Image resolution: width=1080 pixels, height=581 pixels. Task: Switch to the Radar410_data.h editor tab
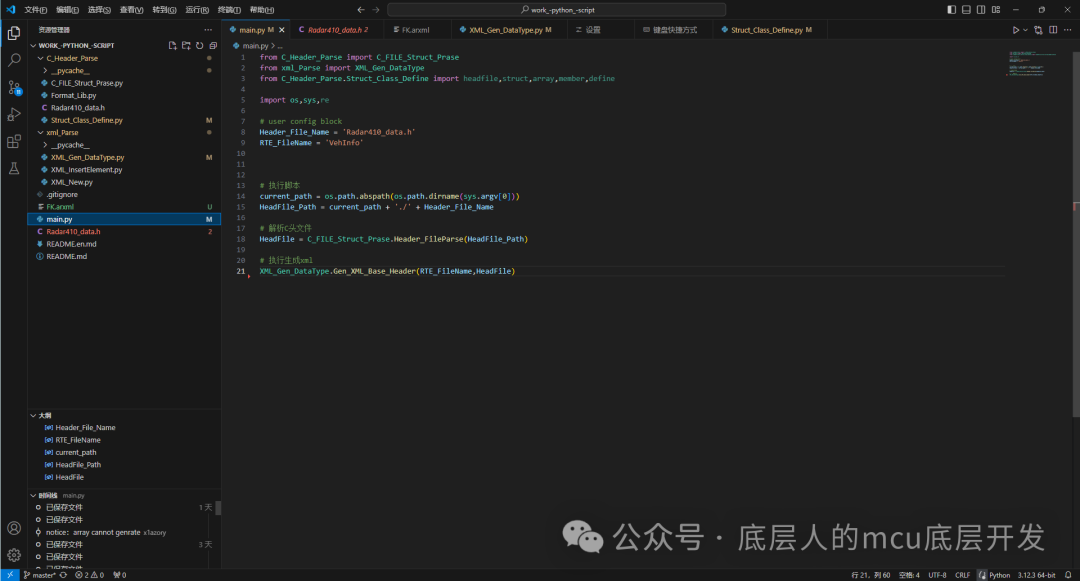click(x=337, y=30)
